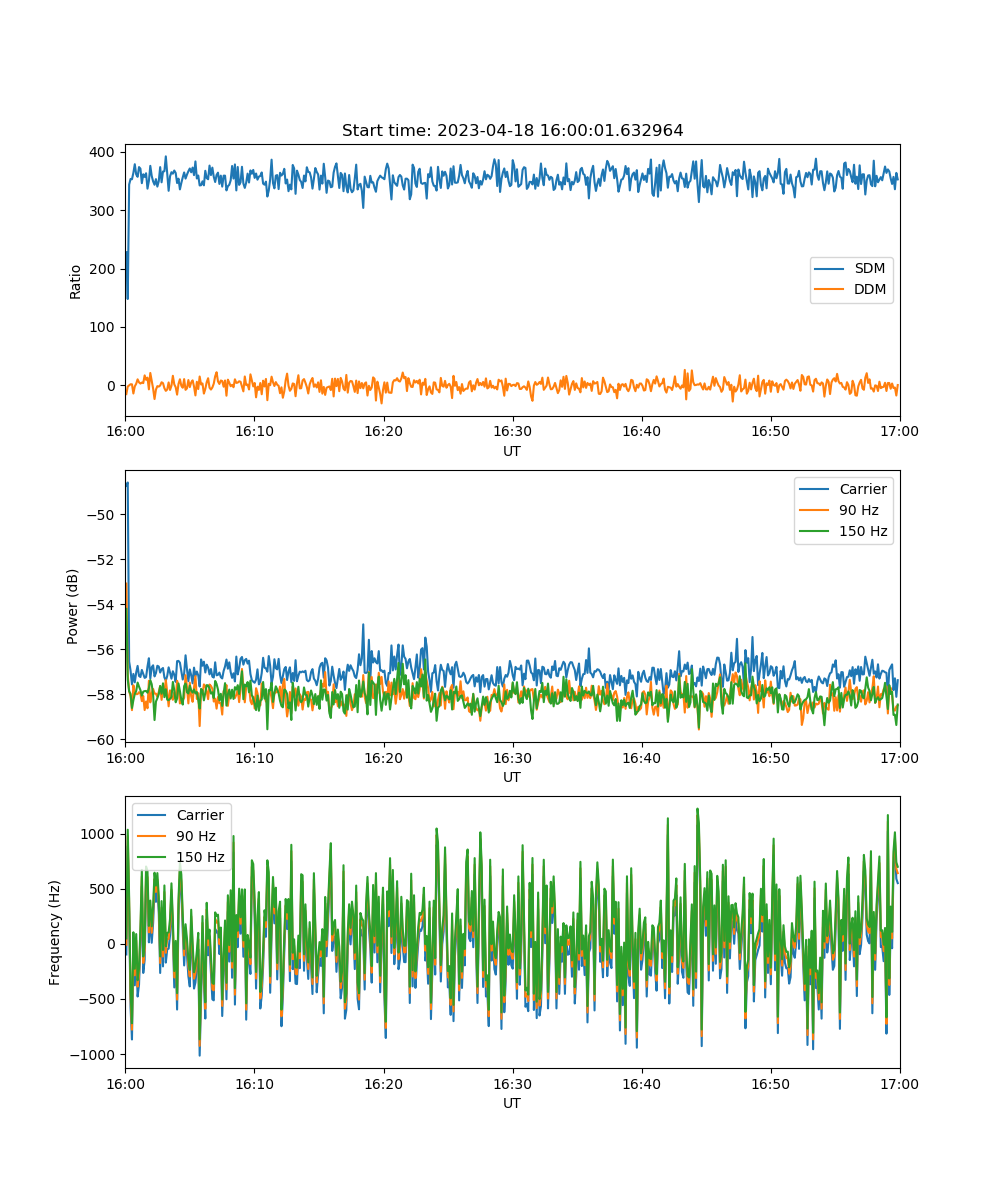Click the "Power (dB)" y-axis label
The image size is (1000, 1200).
pyautogui.click(x=74, y=606)
